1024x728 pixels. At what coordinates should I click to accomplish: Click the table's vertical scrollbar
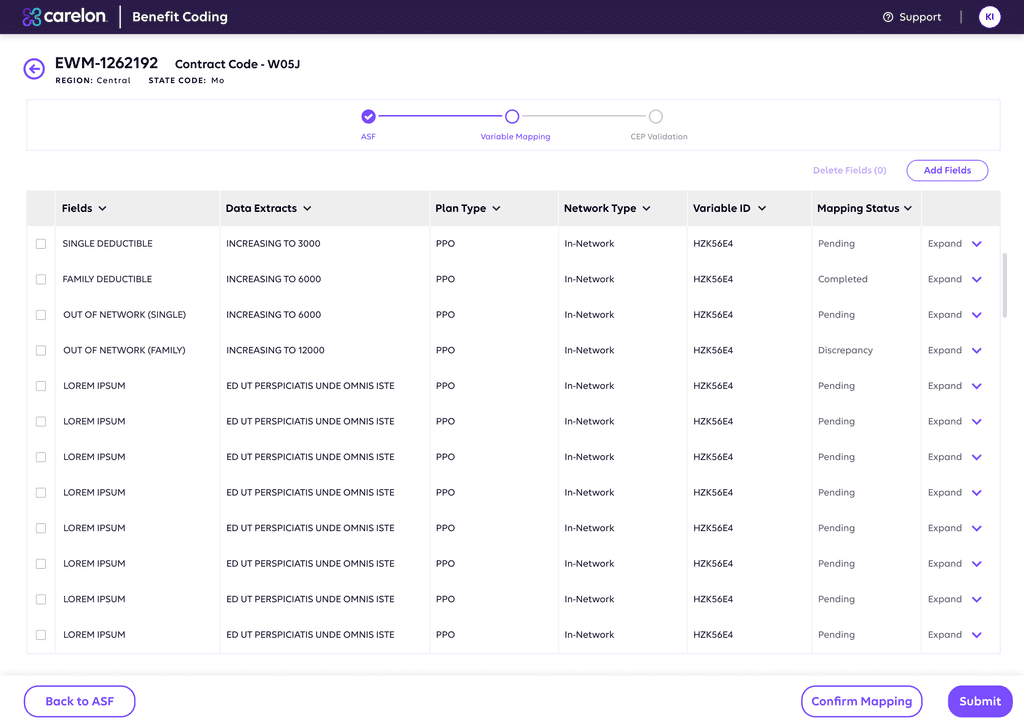coord(1004,285)
